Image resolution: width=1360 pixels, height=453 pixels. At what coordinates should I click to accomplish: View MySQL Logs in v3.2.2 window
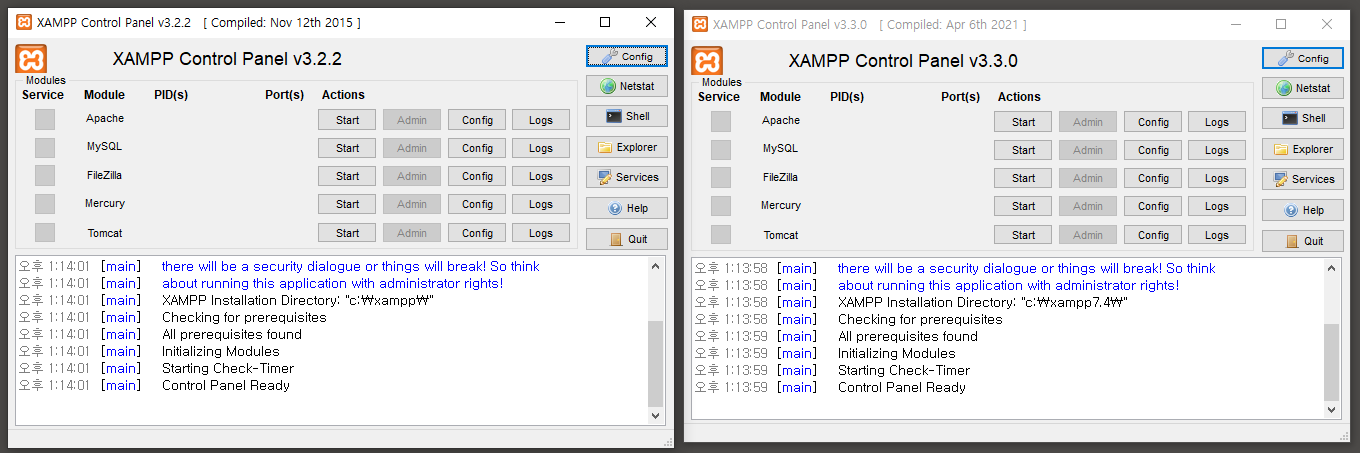(541, 148)
